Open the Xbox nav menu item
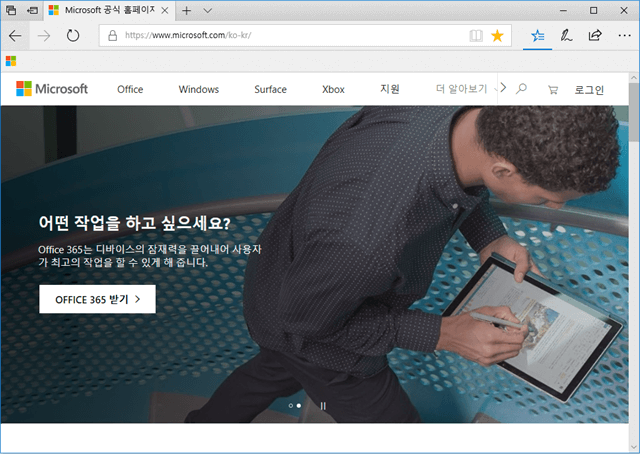Viewport: 640px width, 454px height. click(333, 89)
